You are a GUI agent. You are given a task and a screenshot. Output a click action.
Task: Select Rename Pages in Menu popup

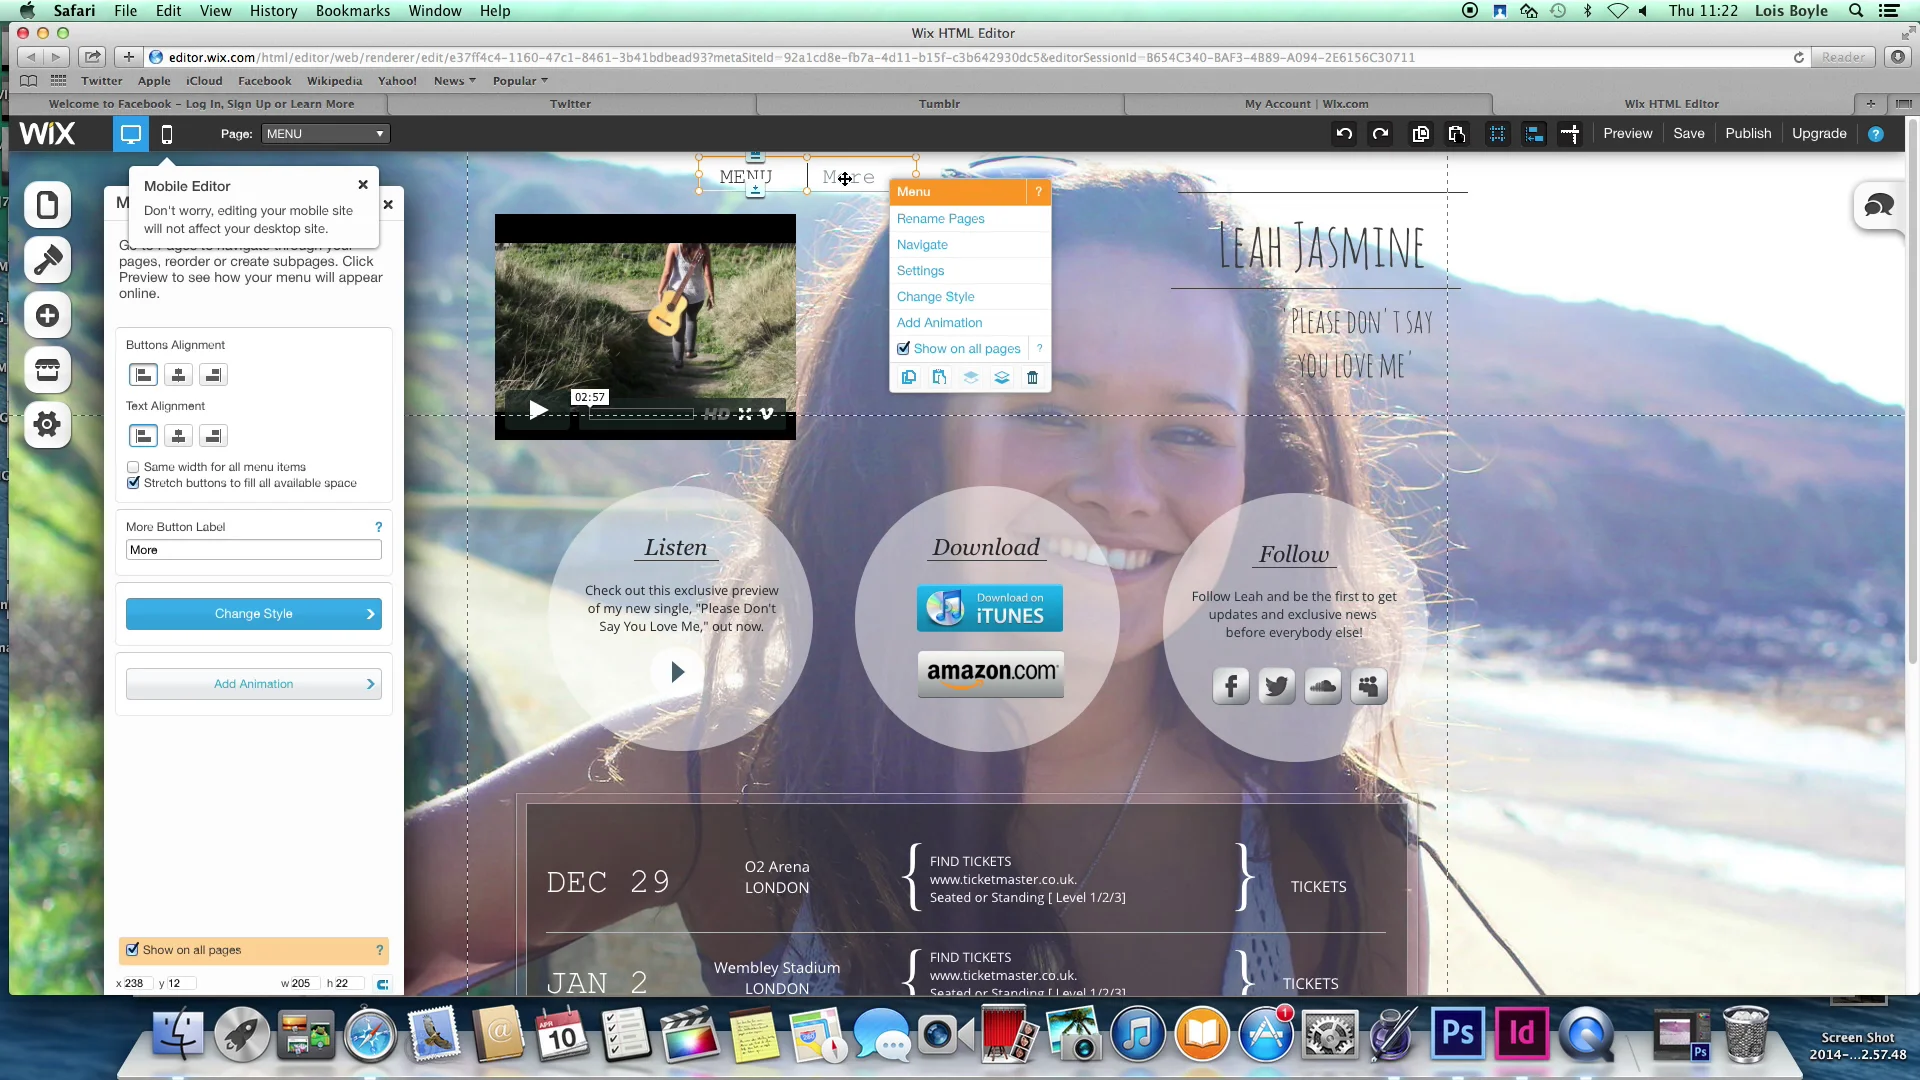click(x=940, y=219)
